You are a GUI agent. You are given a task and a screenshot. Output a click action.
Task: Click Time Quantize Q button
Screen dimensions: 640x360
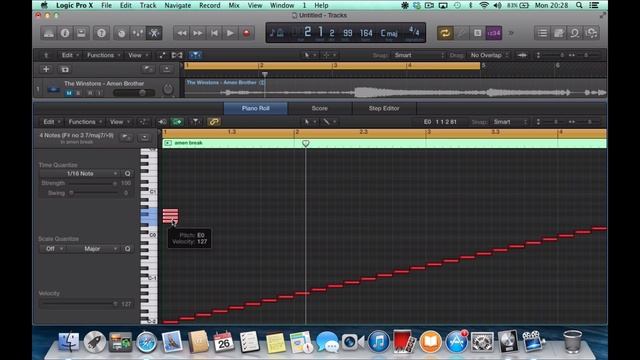(127, 173)
